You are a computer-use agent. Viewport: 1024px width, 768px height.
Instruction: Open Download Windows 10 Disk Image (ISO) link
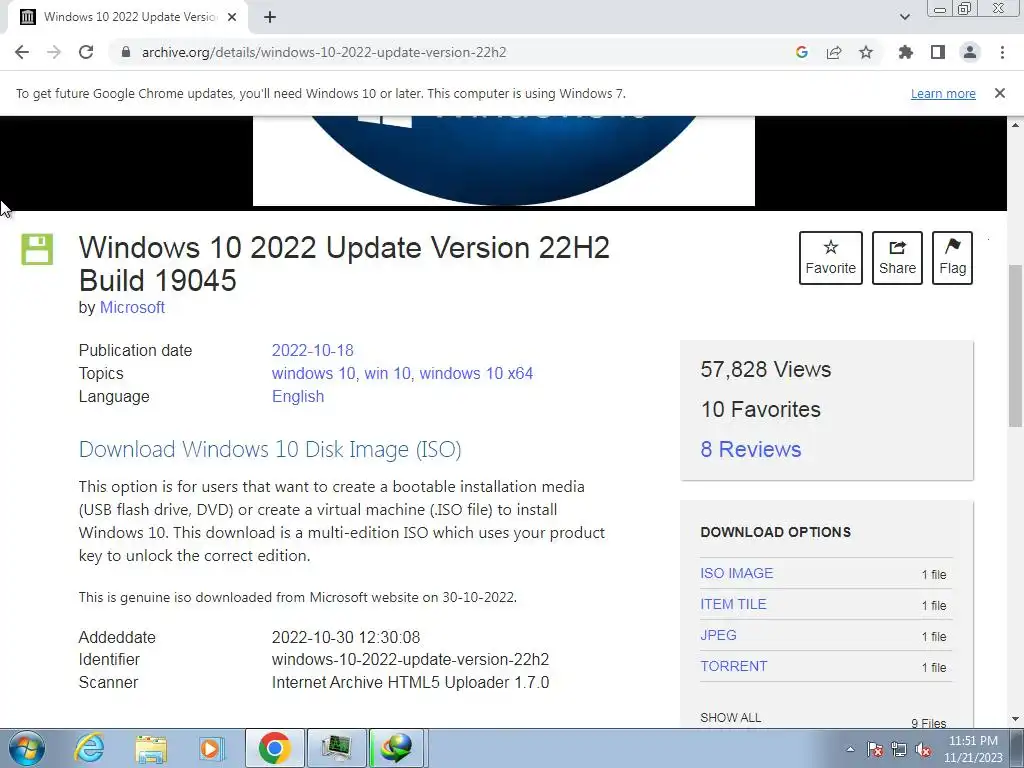click(x=270, y=449)
